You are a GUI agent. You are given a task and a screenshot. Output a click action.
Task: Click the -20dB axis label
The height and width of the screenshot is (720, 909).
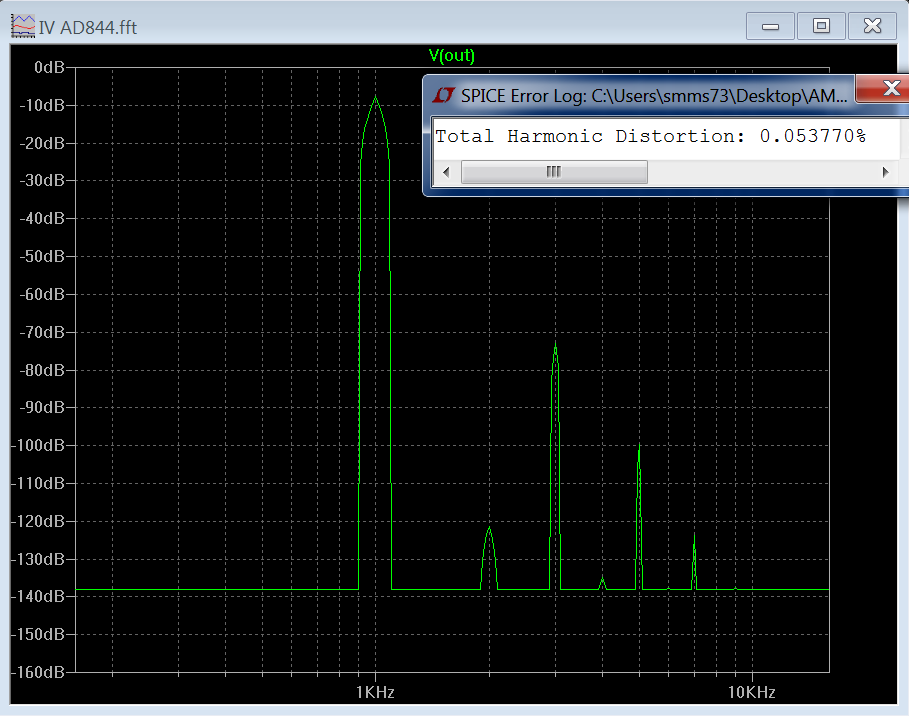click(x=42, y=143)
